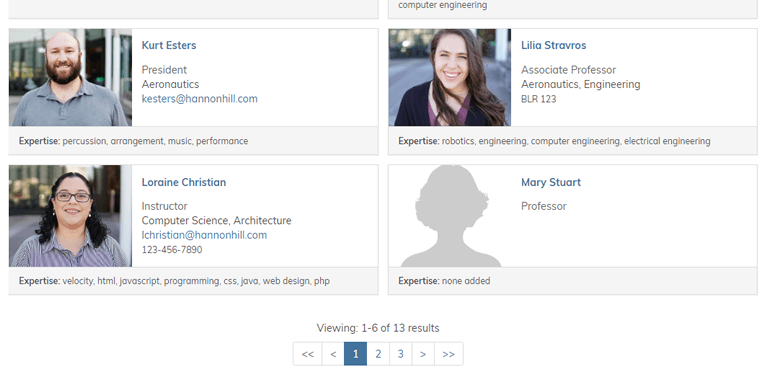Click the office text BLR 123
Image resolution: width=770 pixels, height=383 pixels.
coord(539,99)
